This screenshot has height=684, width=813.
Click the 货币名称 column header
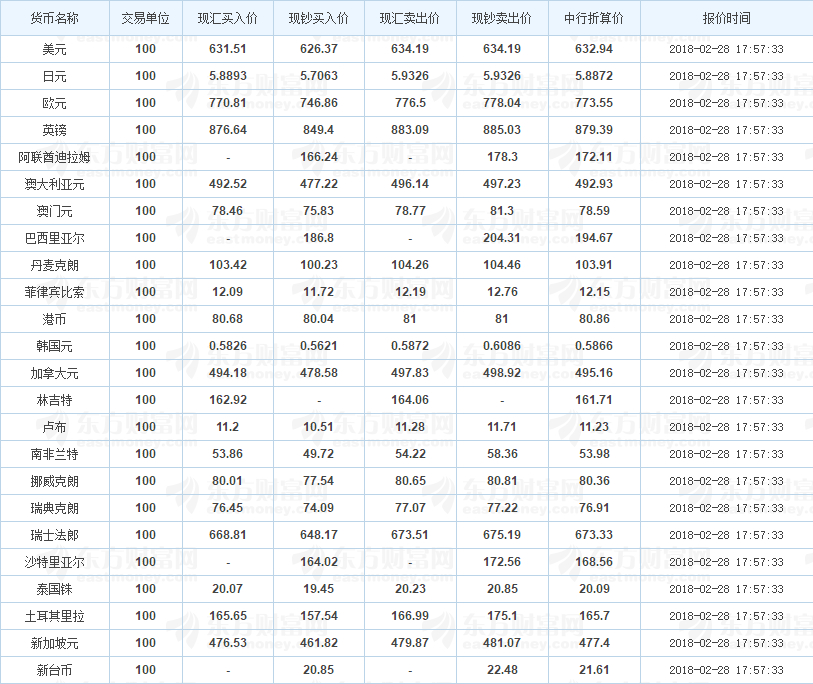54,18
